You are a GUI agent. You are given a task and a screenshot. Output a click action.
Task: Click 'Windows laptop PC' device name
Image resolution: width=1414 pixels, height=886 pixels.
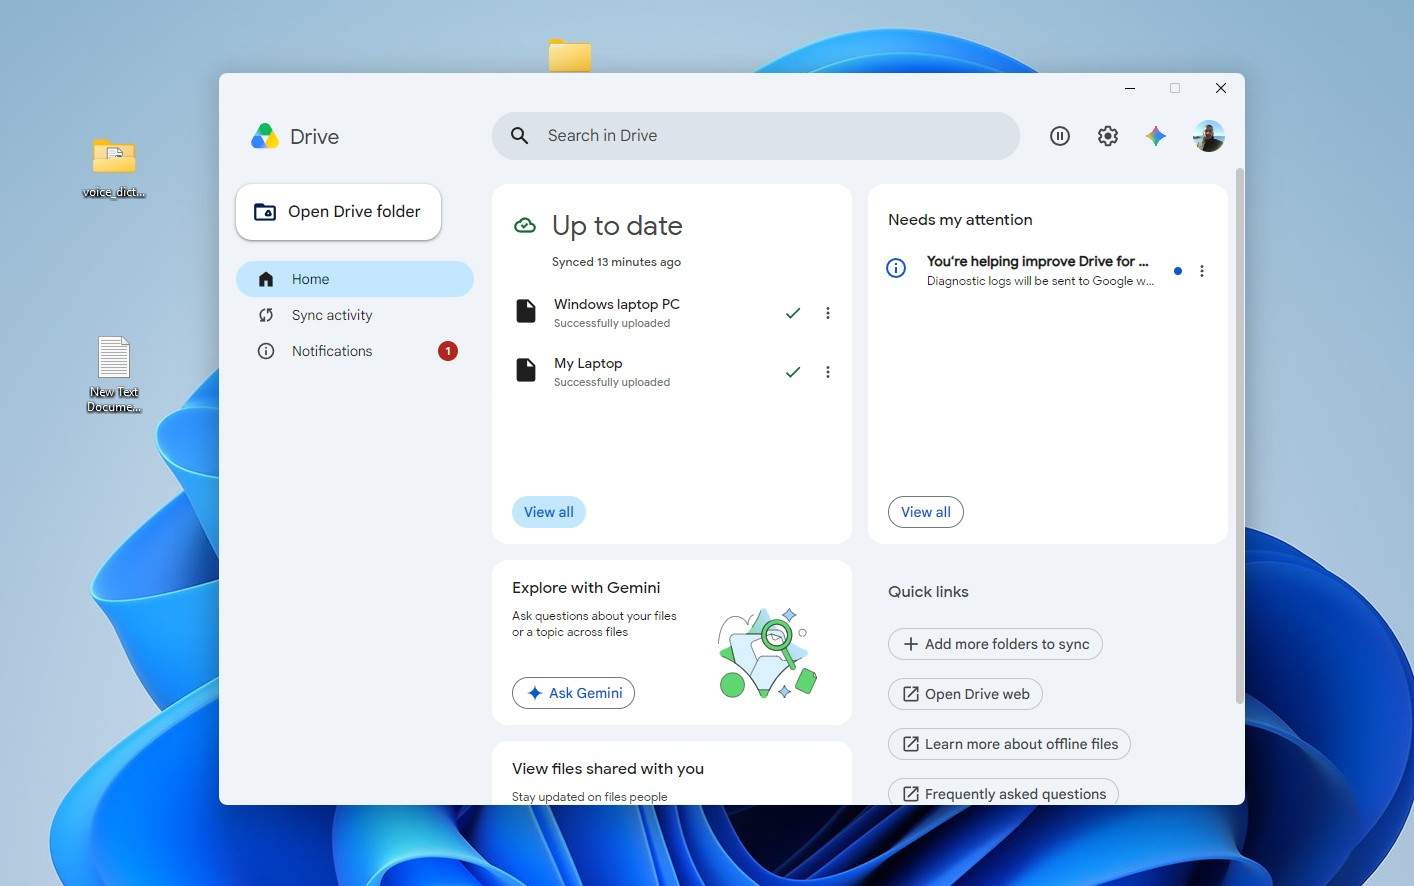(617, 304)
